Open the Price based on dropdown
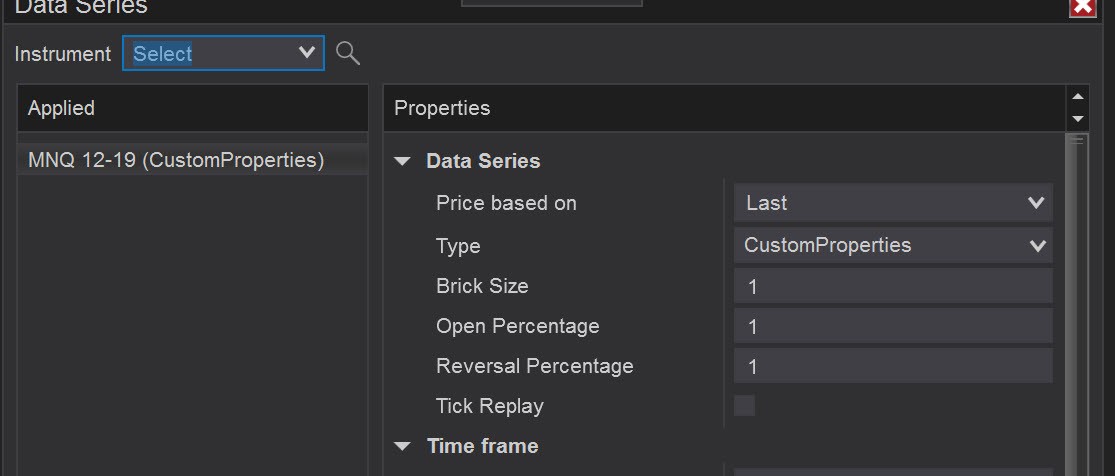The image size is (1115, 476). coord(893,203)
